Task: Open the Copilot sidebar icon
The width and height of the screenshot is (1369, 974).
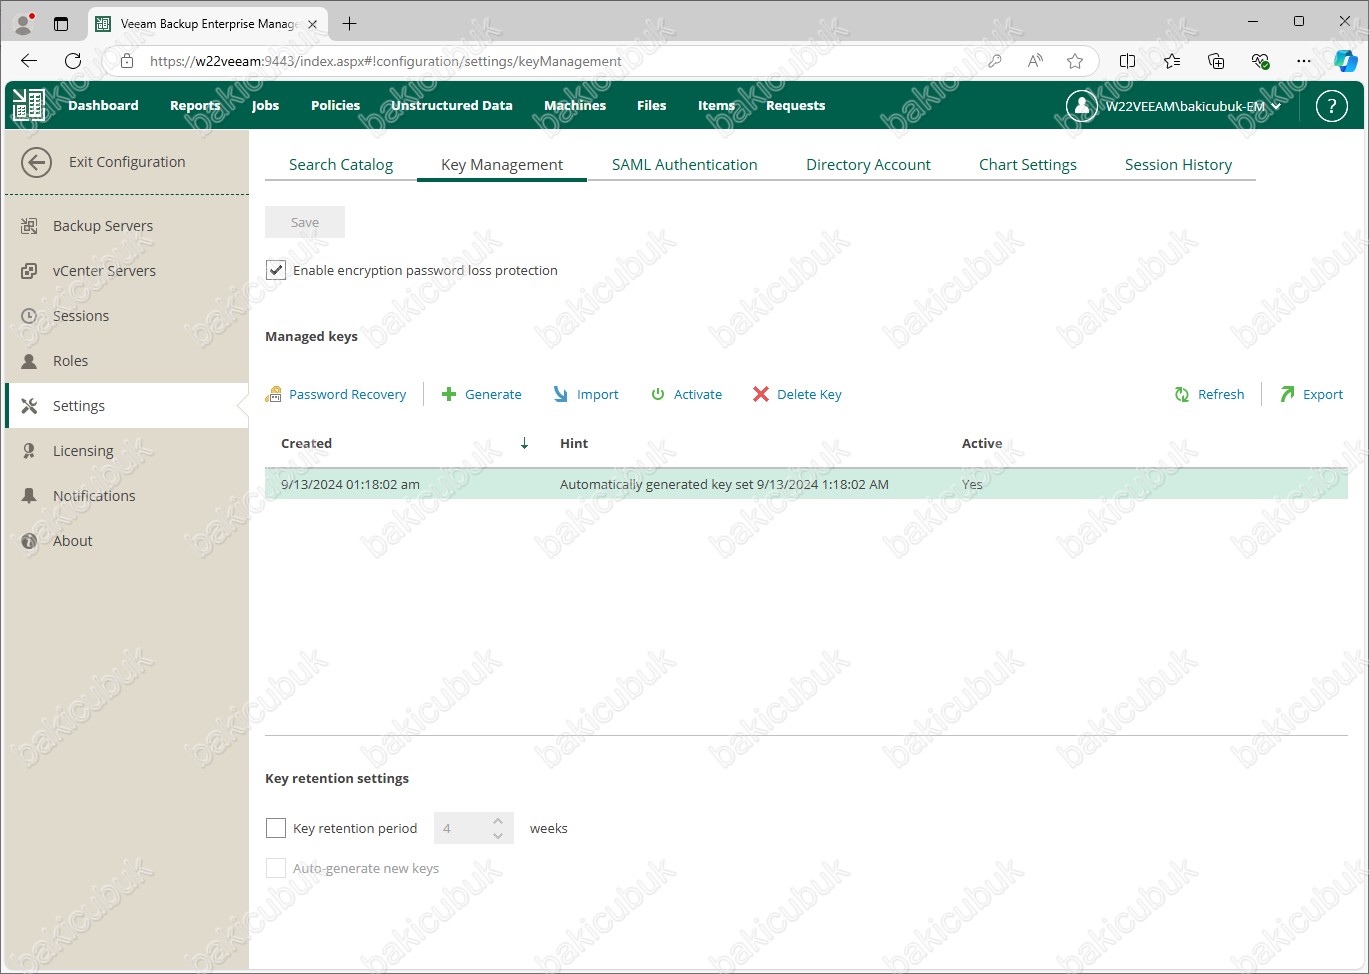Action: coord(1346,61)
